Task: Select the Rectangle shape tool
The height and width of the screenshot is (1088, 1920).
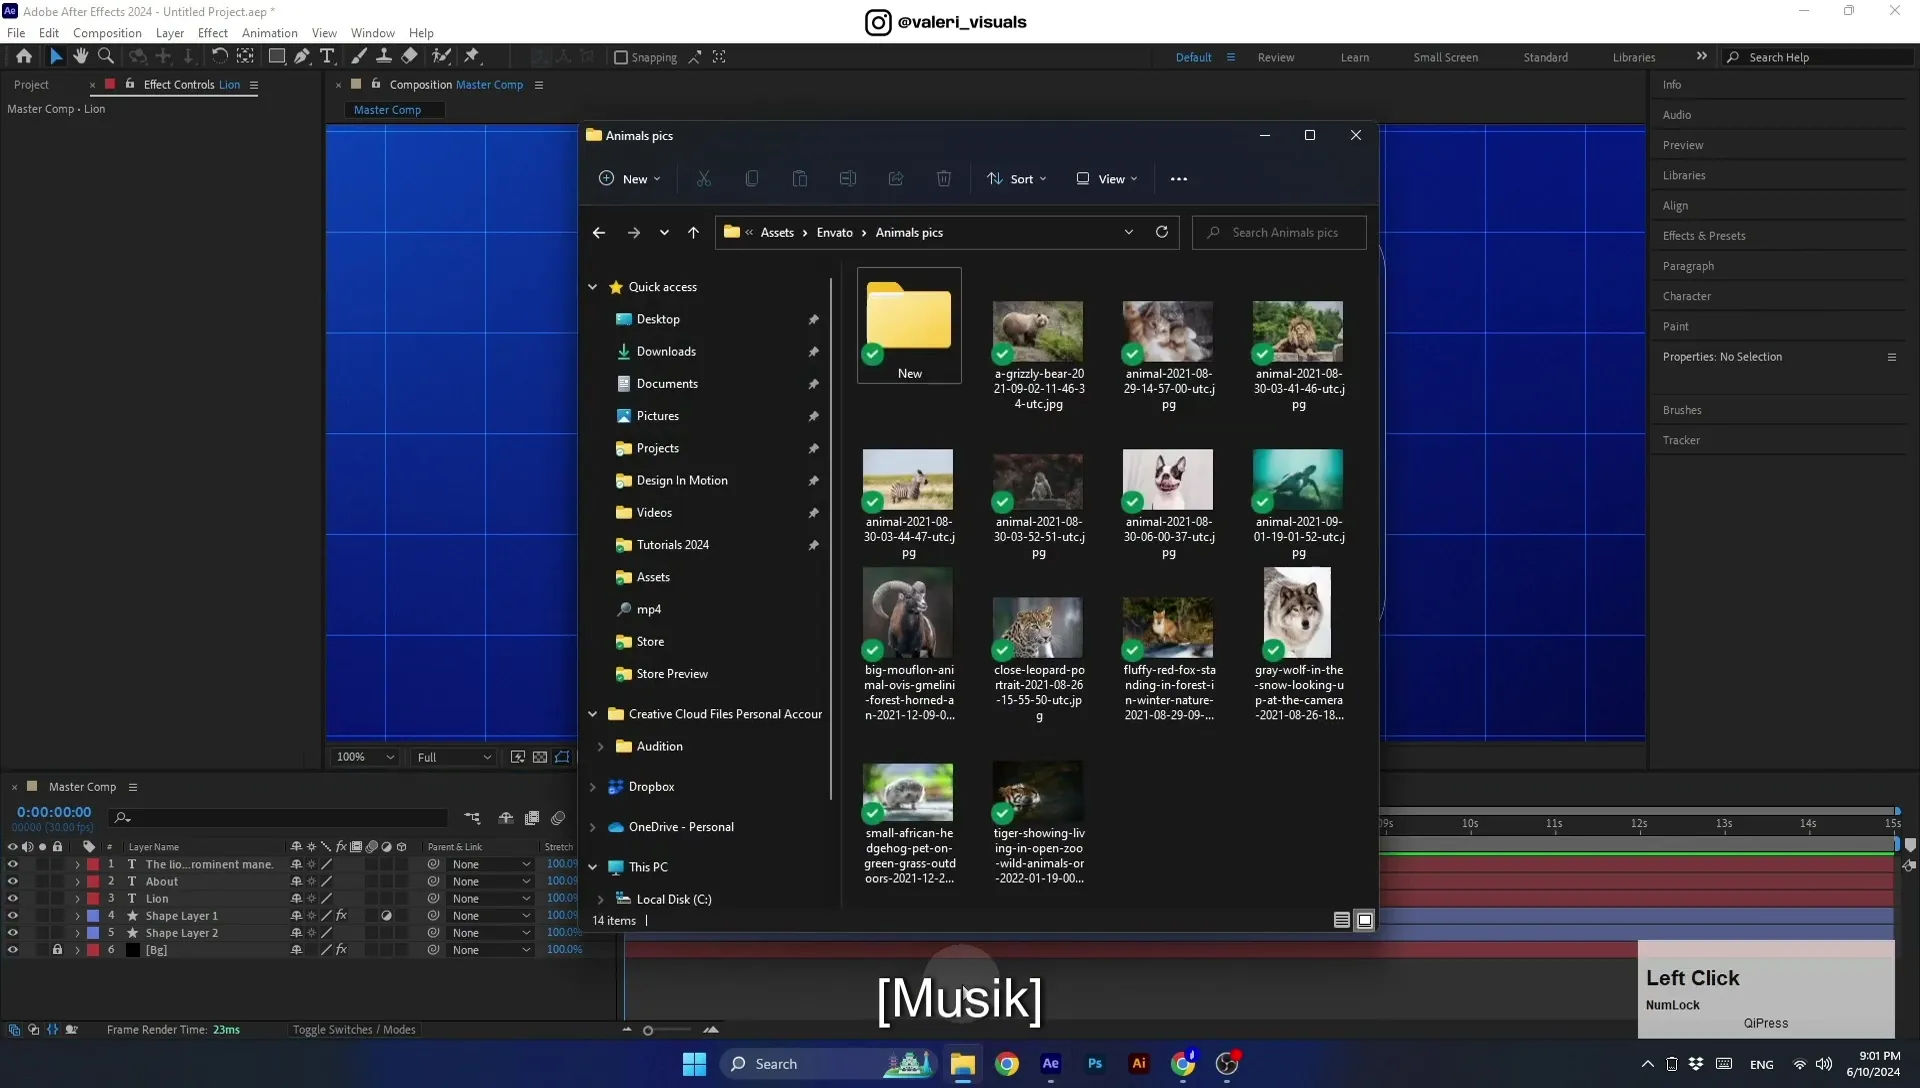Action: point(277,57)
